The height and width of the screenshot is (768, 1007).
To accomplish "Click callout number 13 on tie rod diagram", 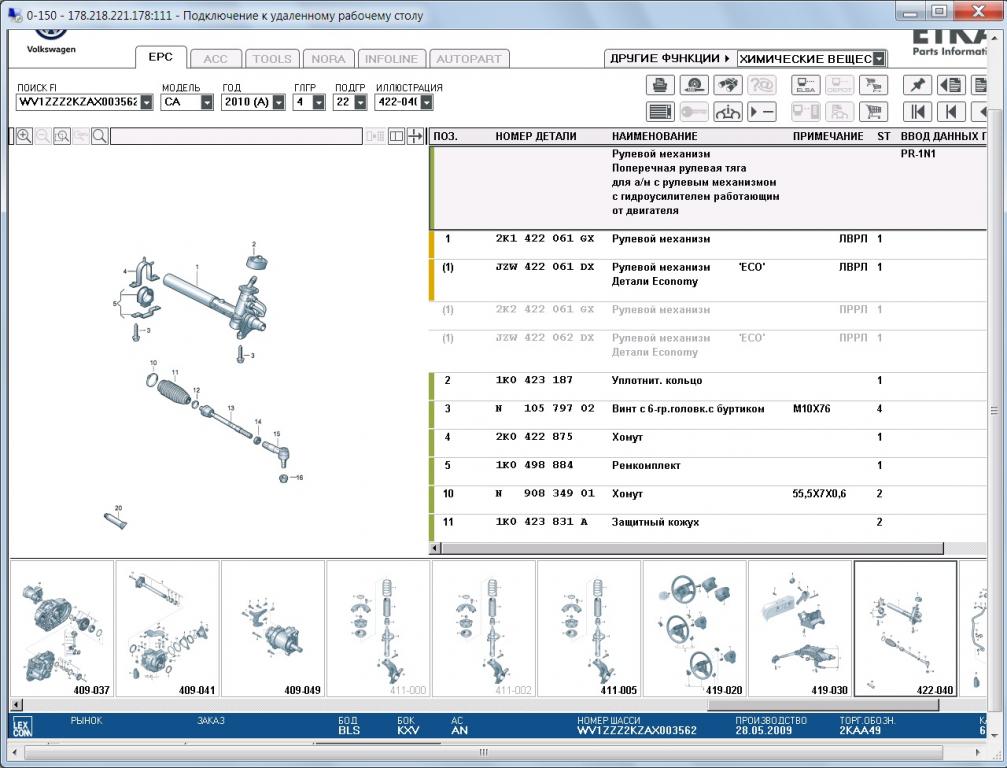I will point(231,408).
